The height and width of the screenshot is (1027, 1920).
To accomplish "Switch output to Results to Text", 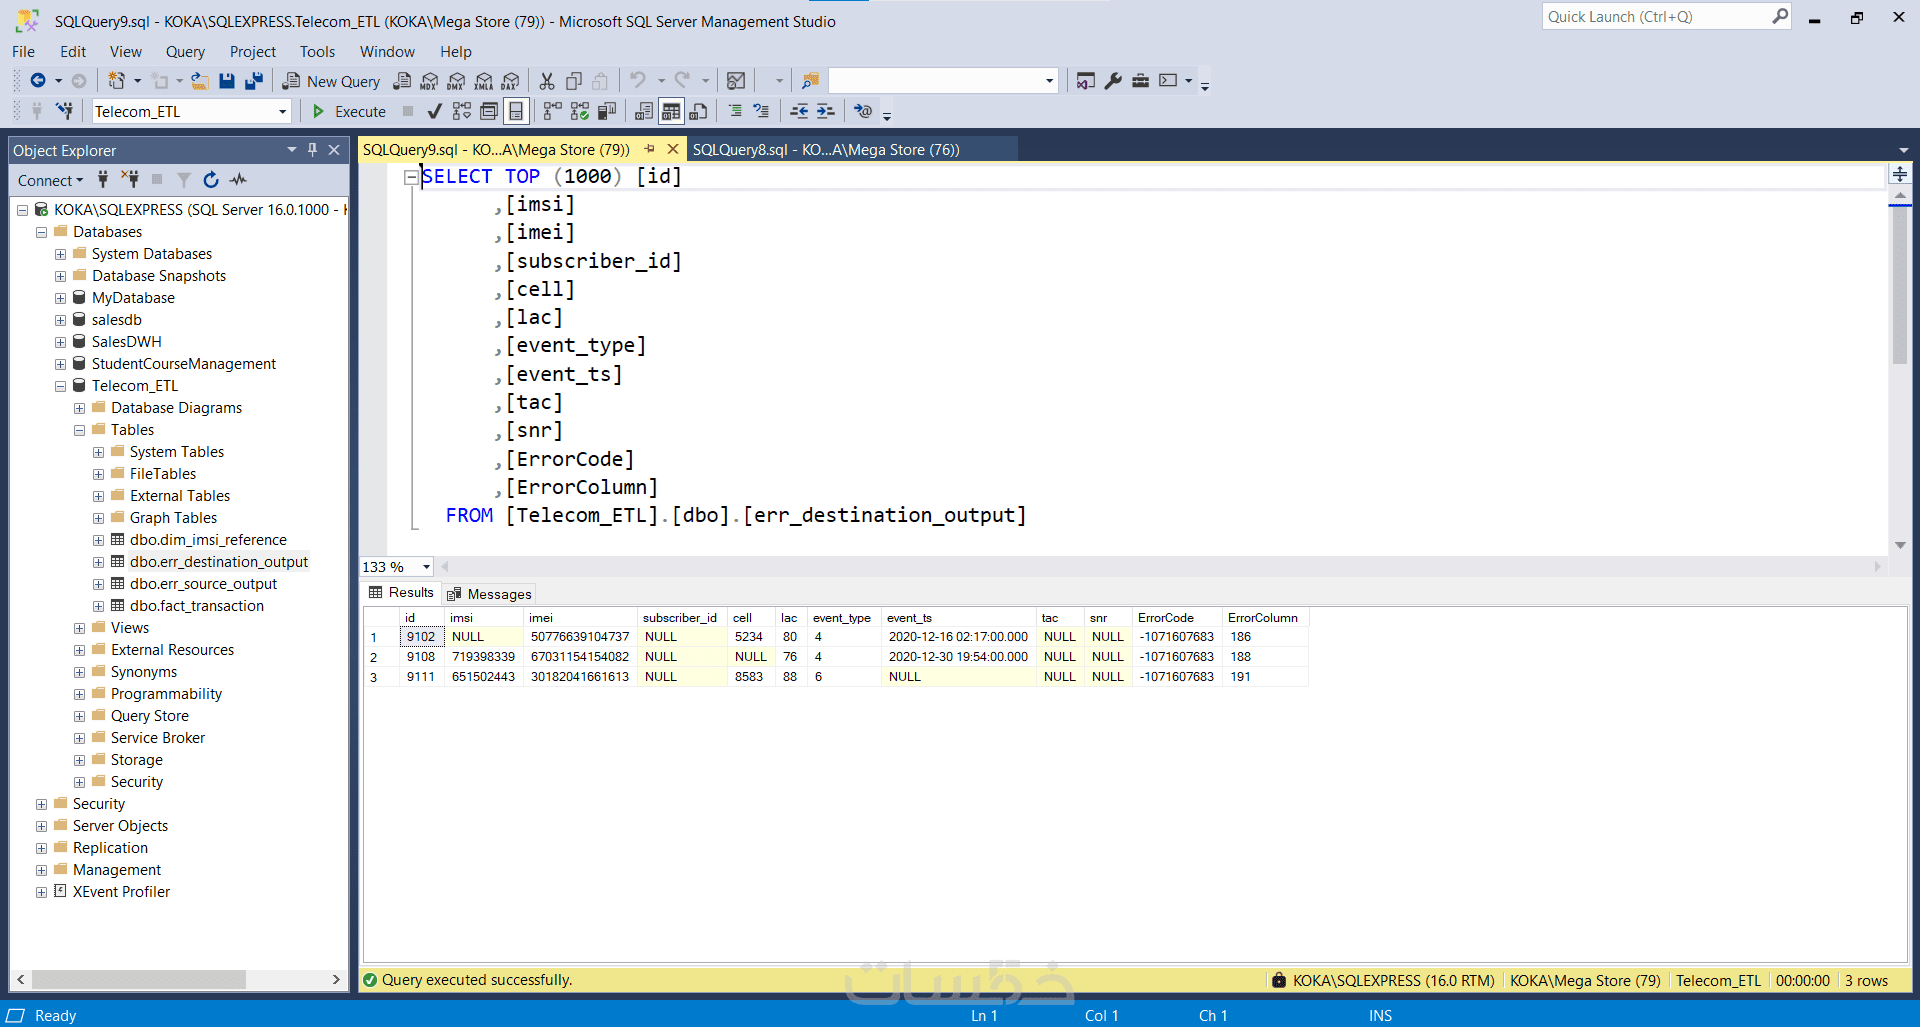I will tap(644, 111).
